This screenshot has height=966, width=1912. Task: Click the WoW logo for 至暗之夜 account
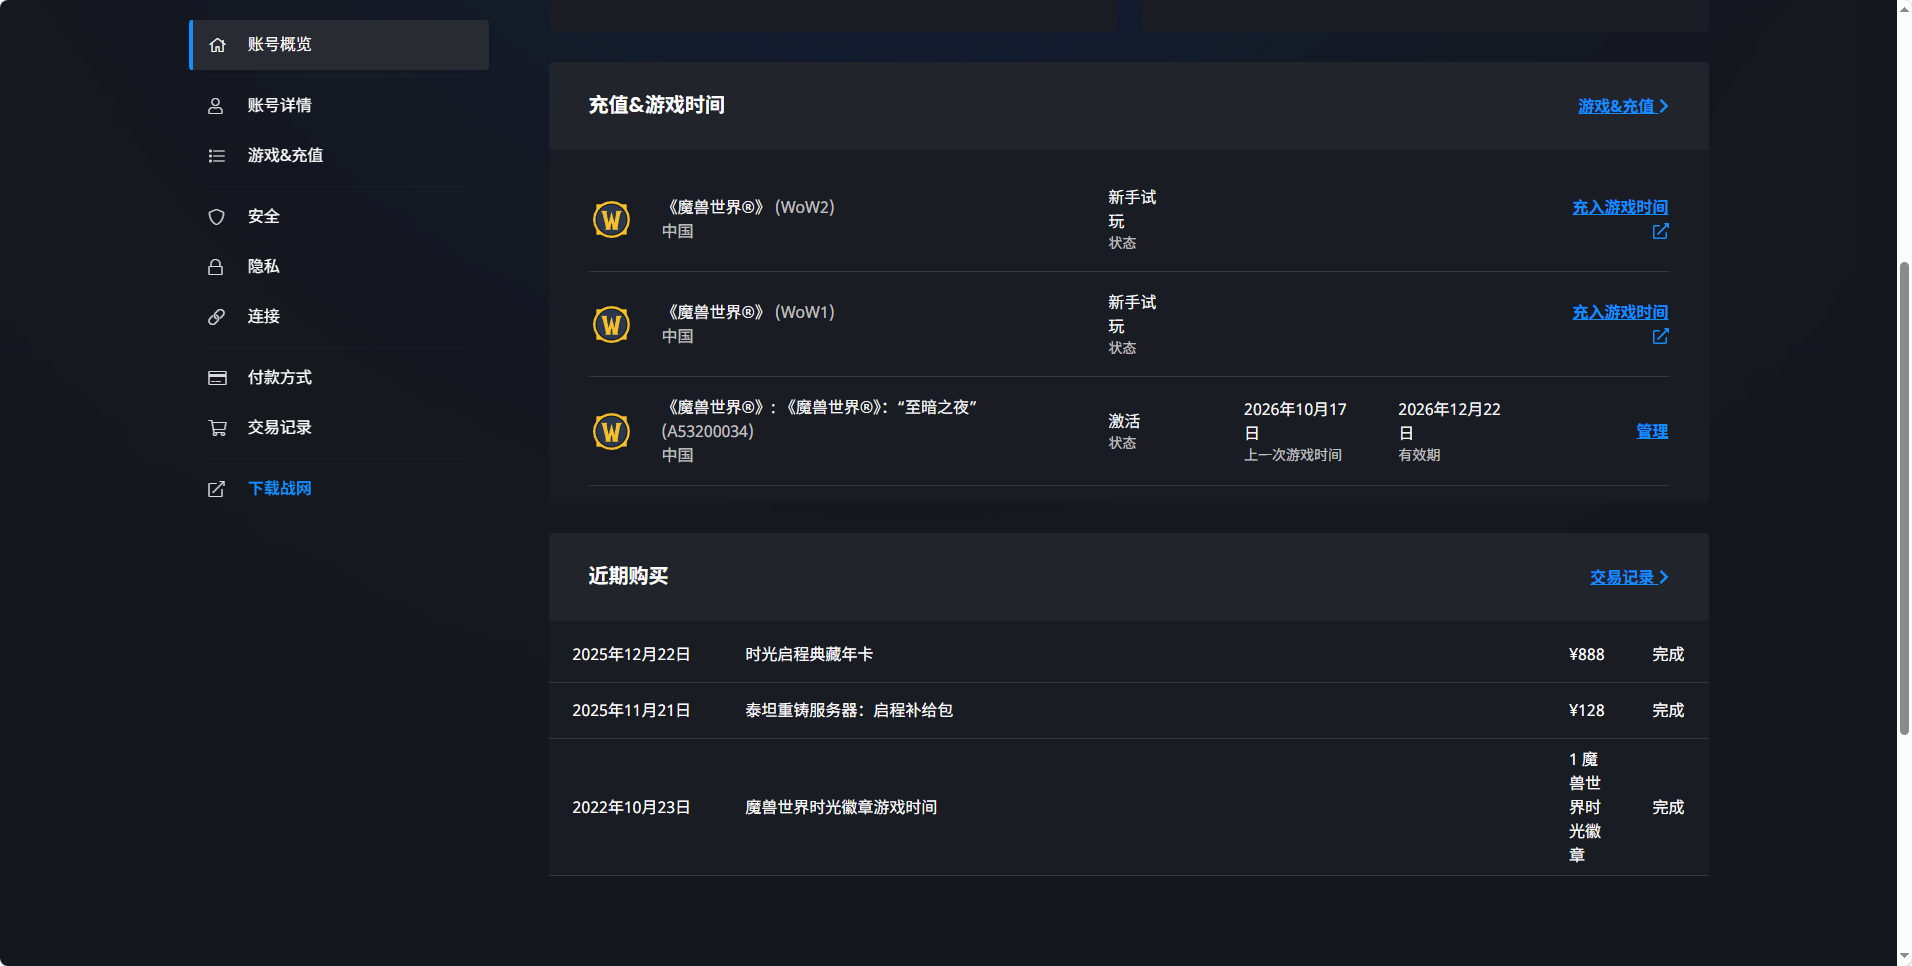click(x=611, y=432)
